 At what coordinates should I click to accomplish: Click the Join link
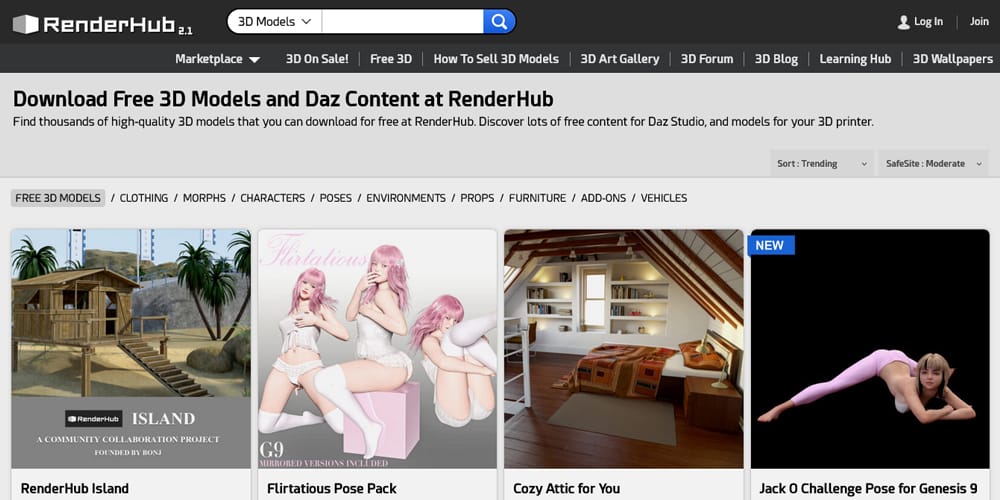tap(979, 22)
